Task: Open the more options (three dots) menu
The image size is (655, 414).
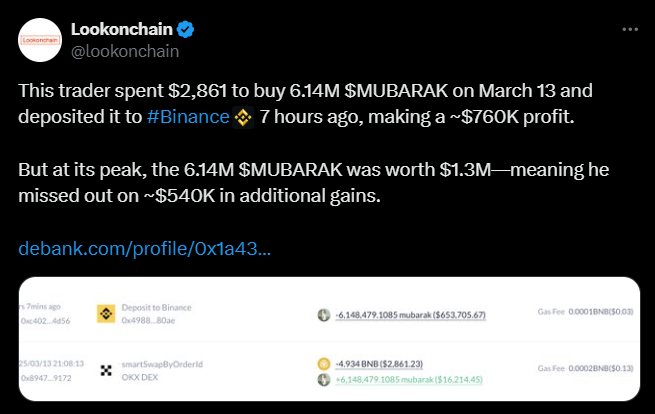Action: click(626, 30)
